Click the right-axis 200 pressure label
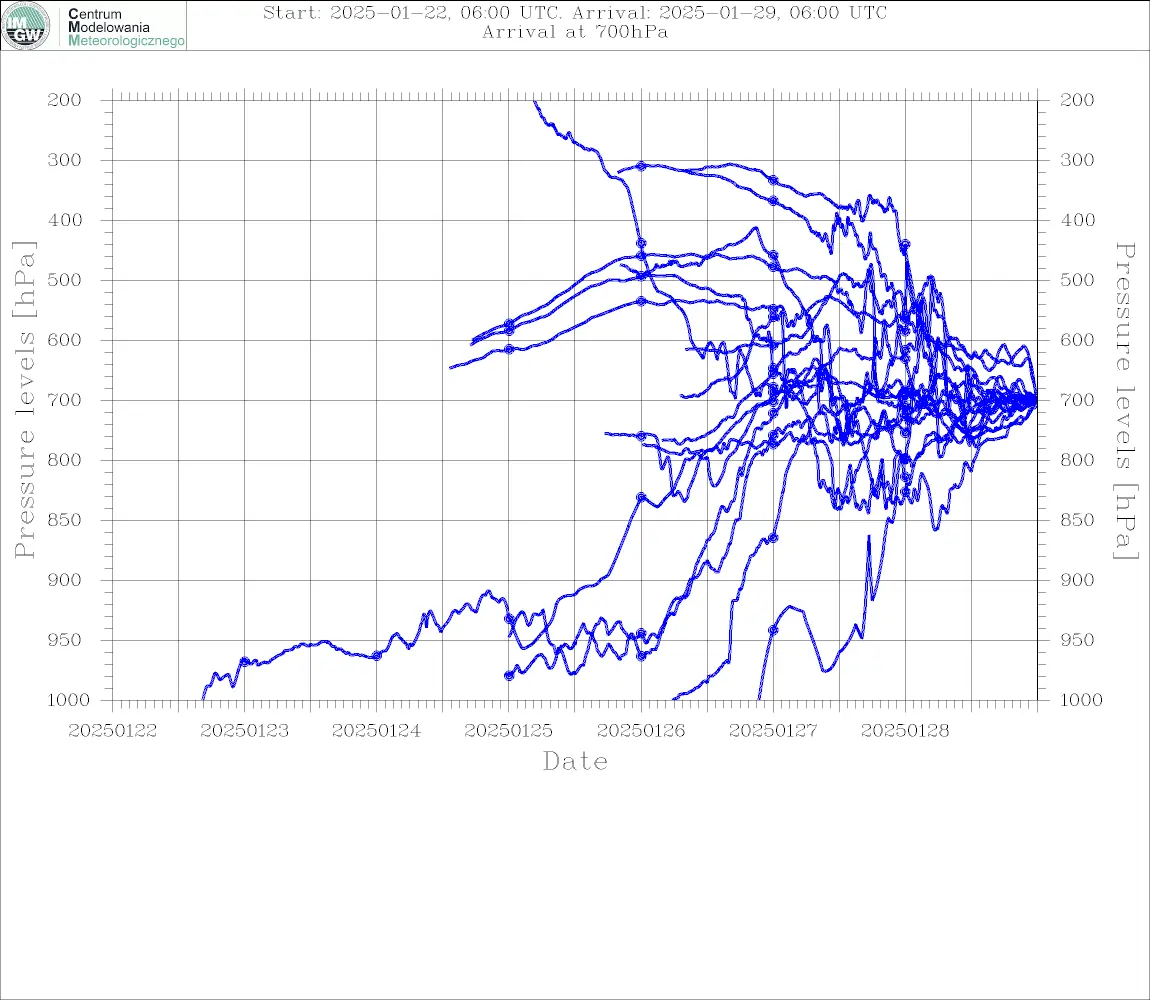The width and height of the screenshot is (1150, 1000). (x=1077, y=100)
